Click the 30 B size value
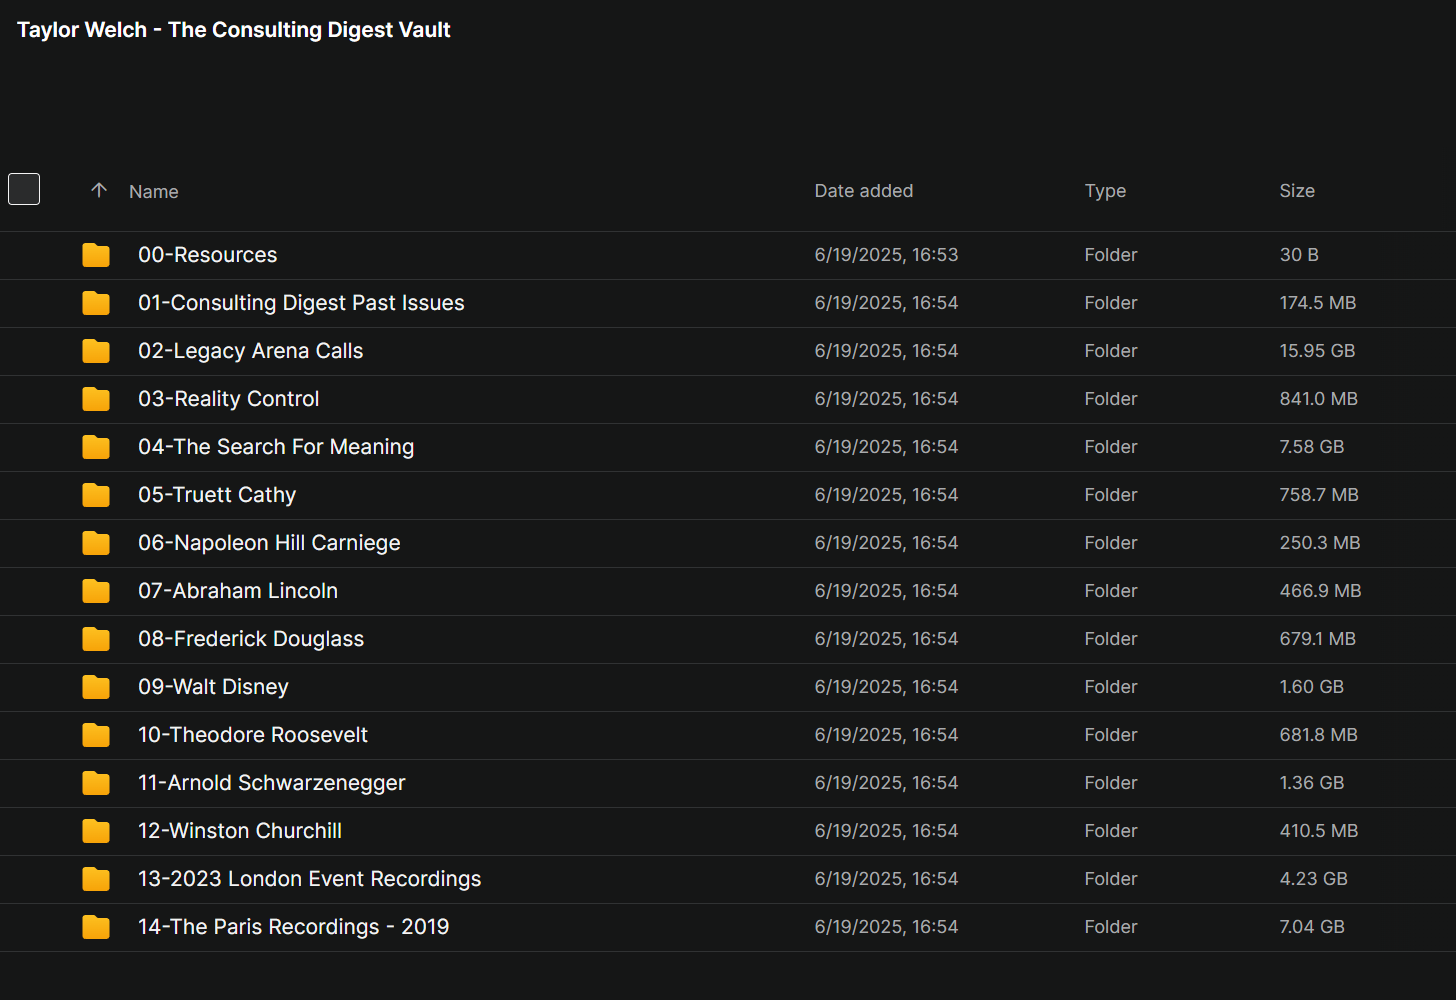 point(1299,255)
